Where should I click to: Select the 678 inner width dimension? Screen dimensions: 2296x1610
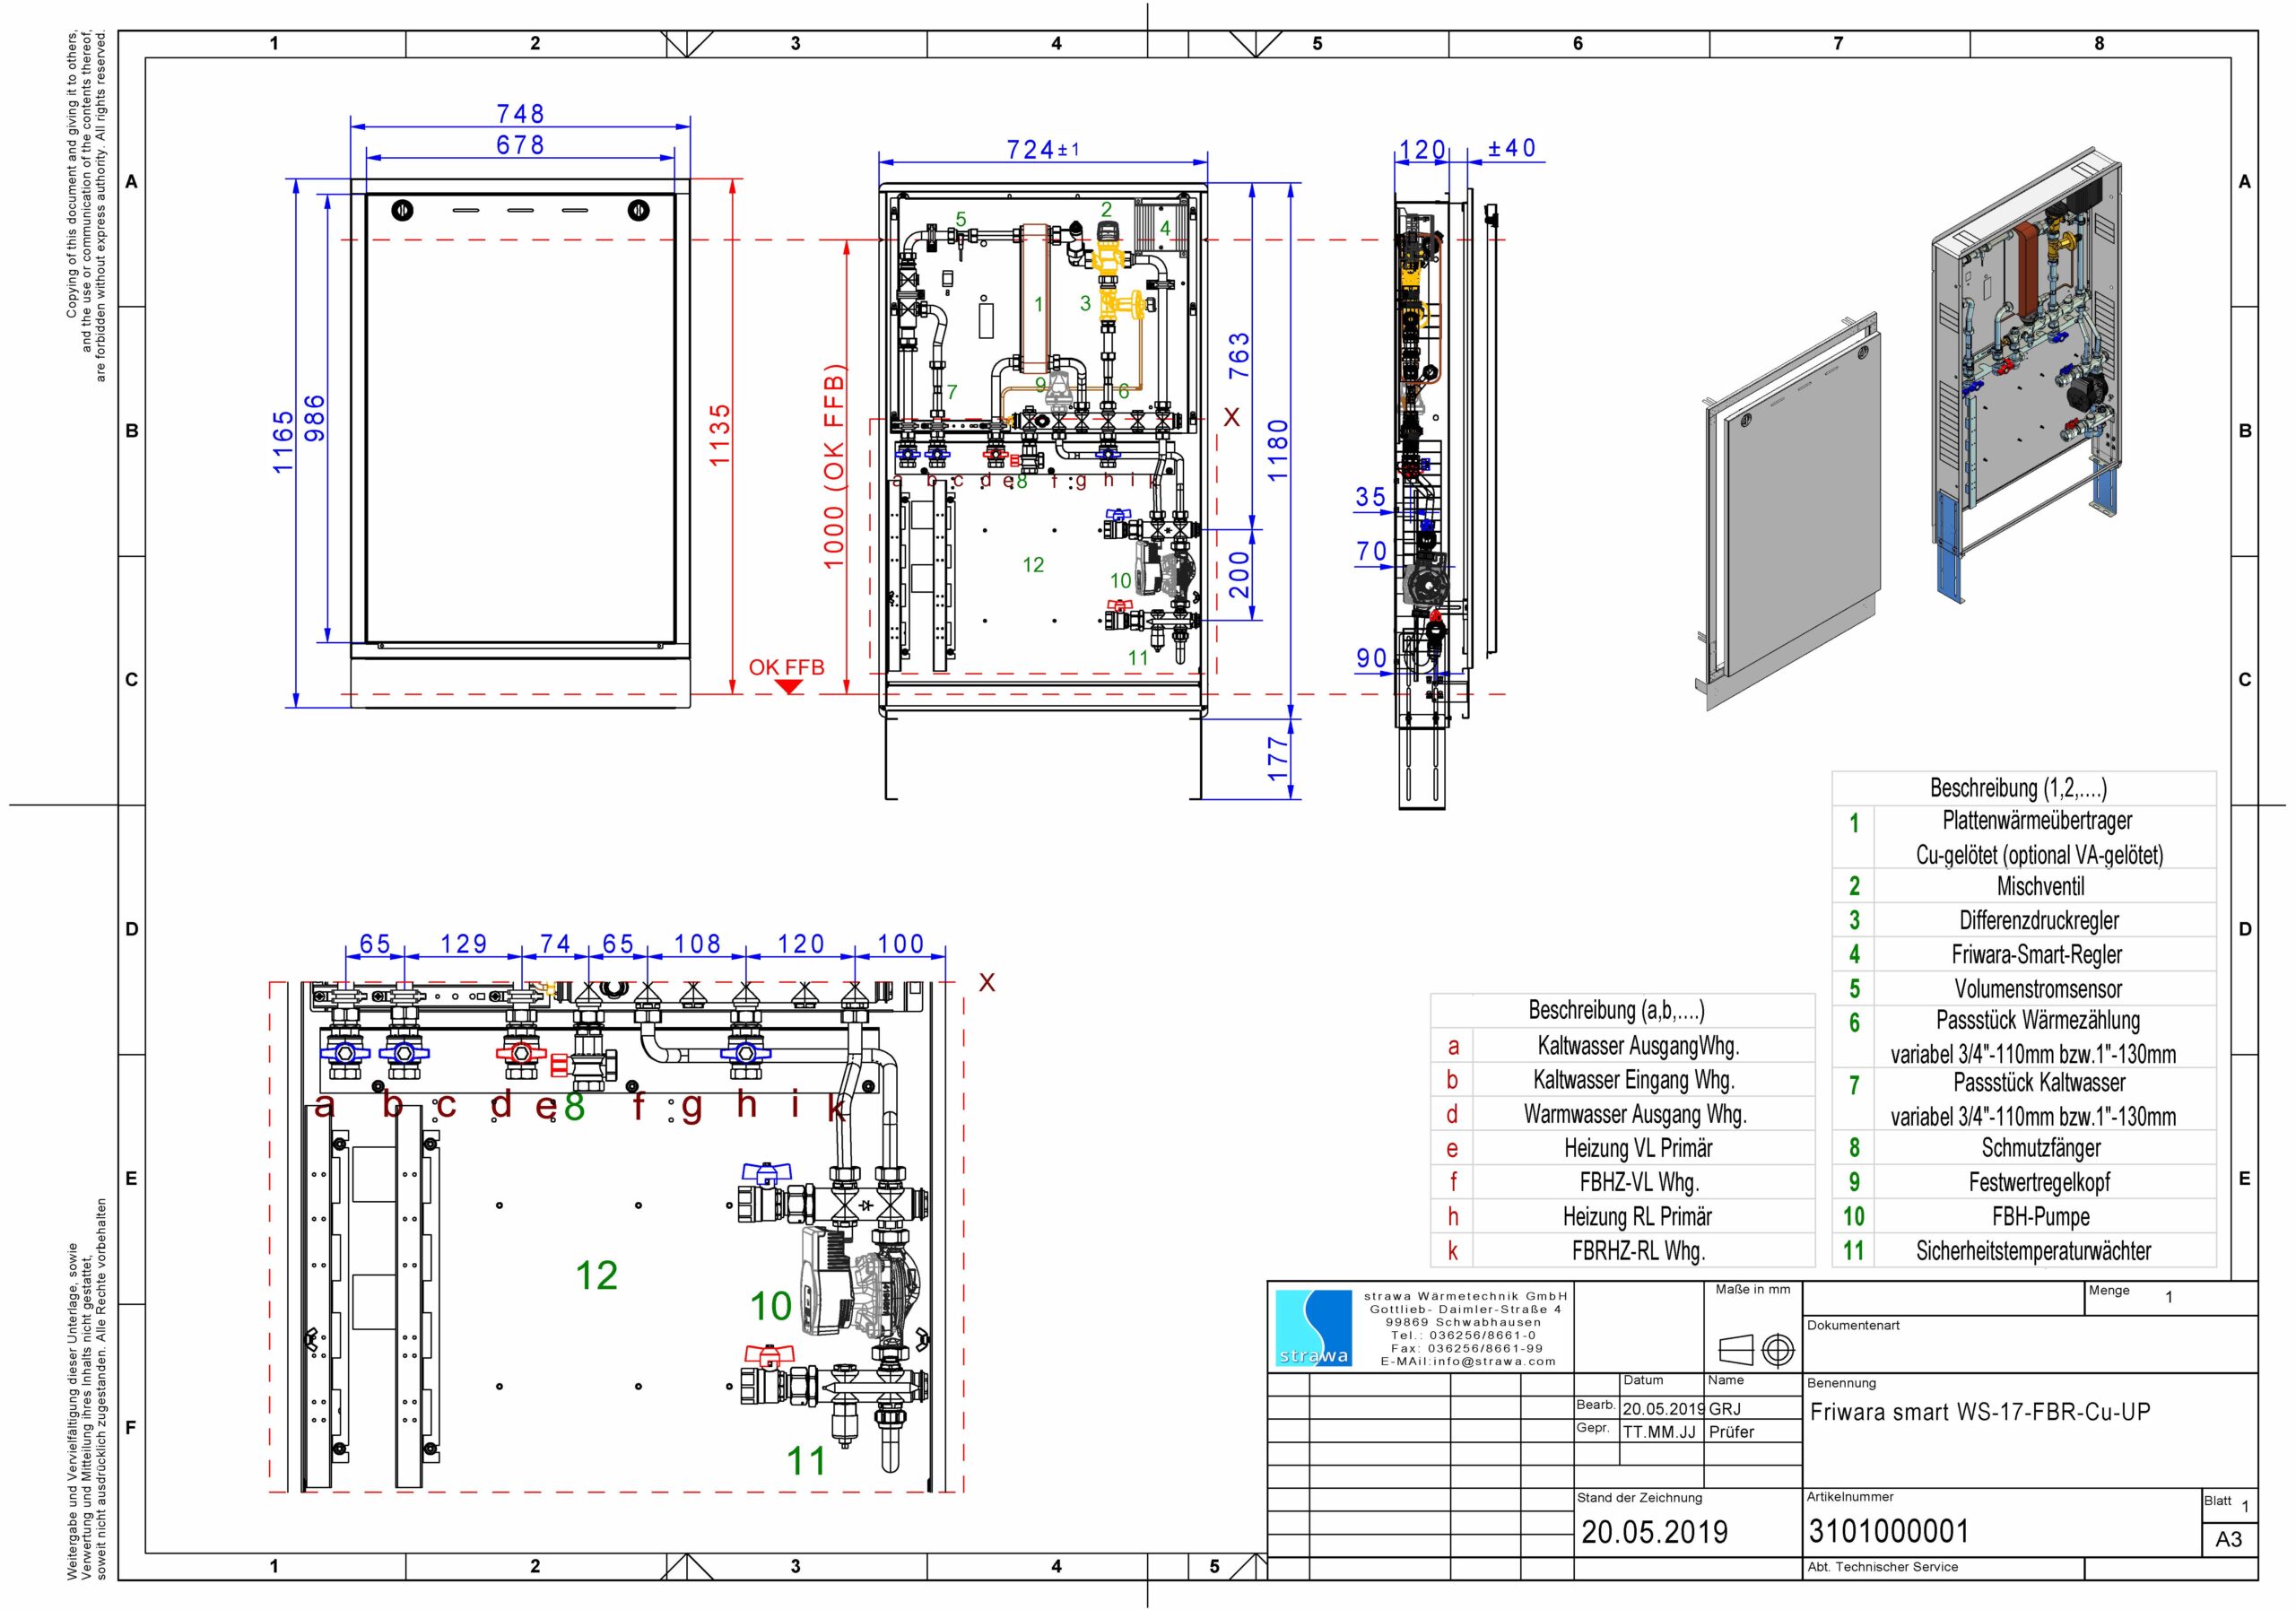tap(520, 145)
